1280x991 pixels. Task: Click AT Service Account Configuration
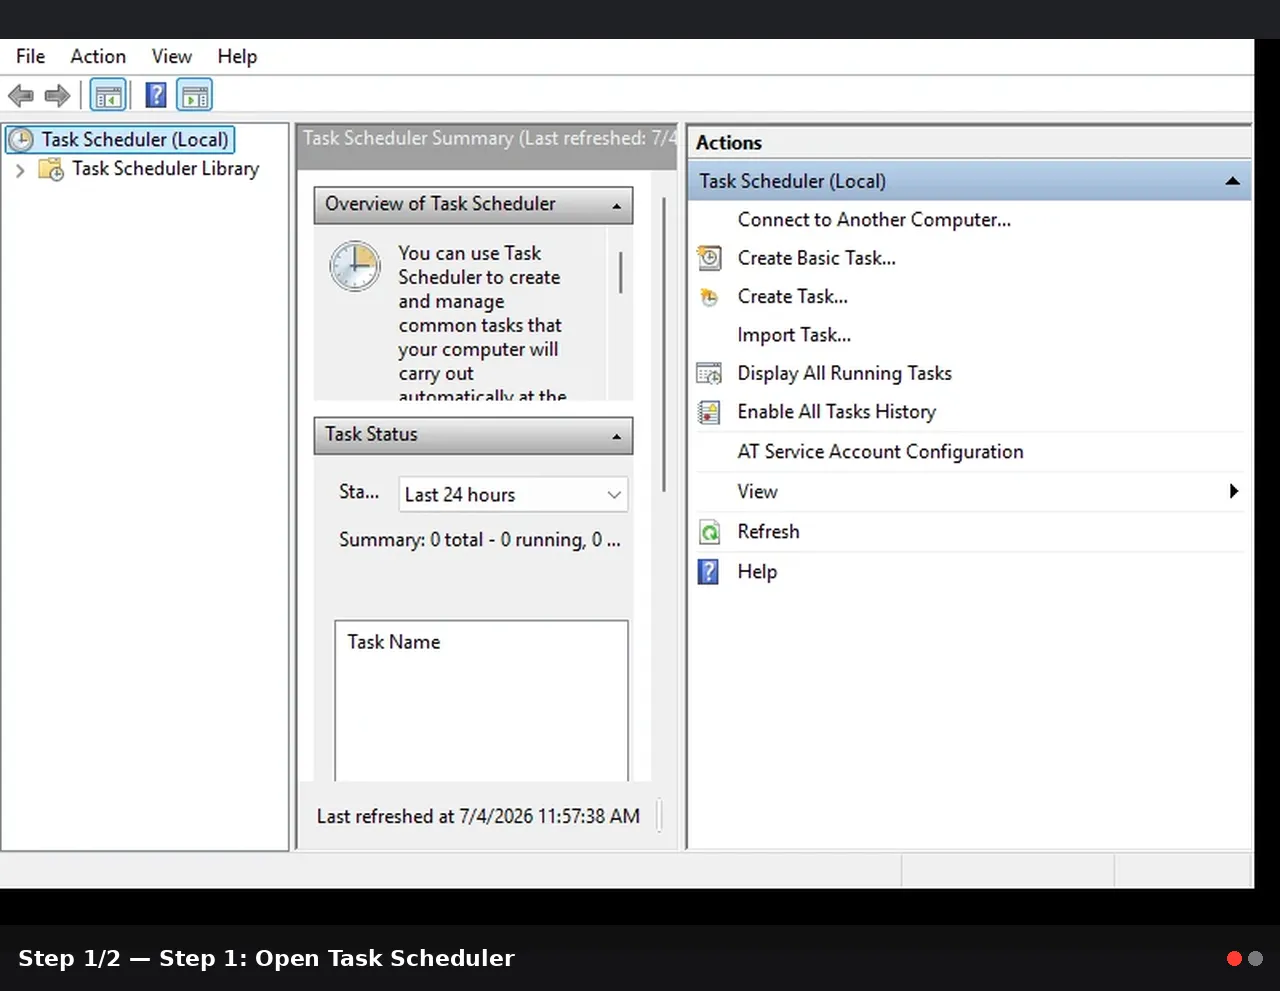[x=880, y=452]
